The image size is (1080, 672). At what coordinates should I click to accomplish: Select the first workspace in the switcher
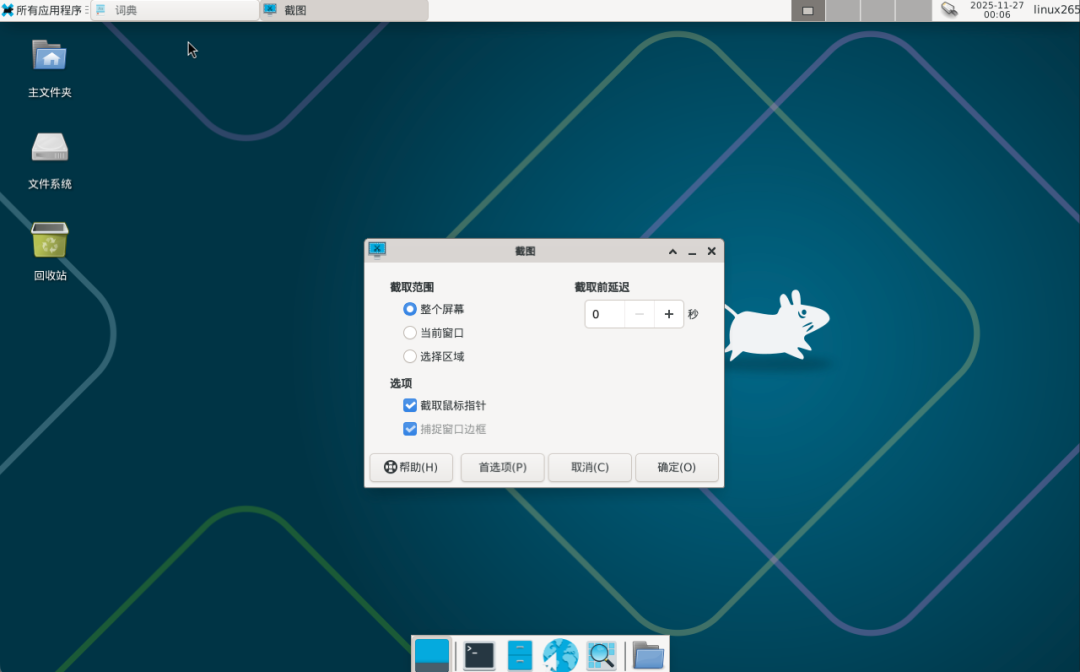(x=808, y=10)
